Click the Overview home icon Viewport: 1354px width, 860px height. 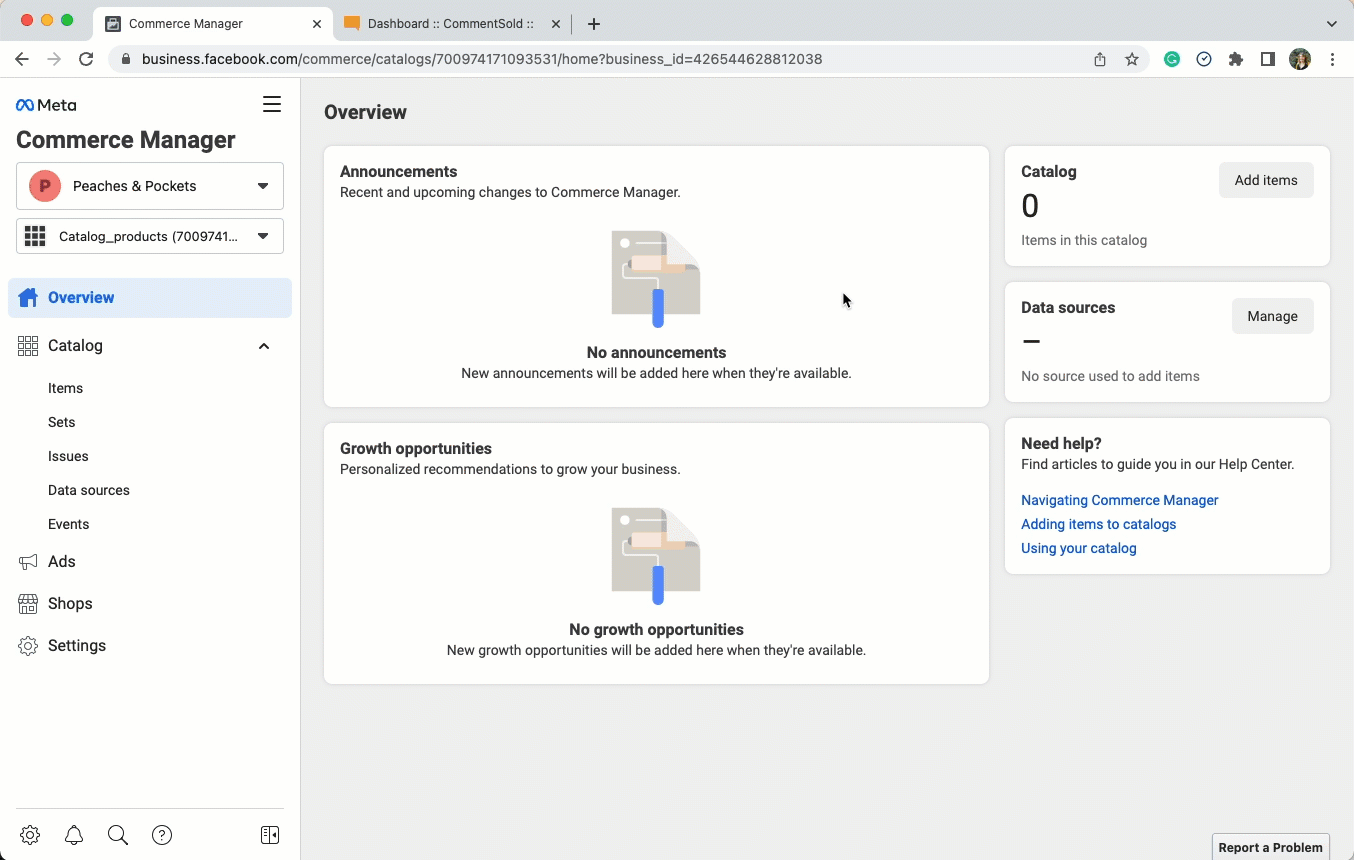(x=28, y=298)
